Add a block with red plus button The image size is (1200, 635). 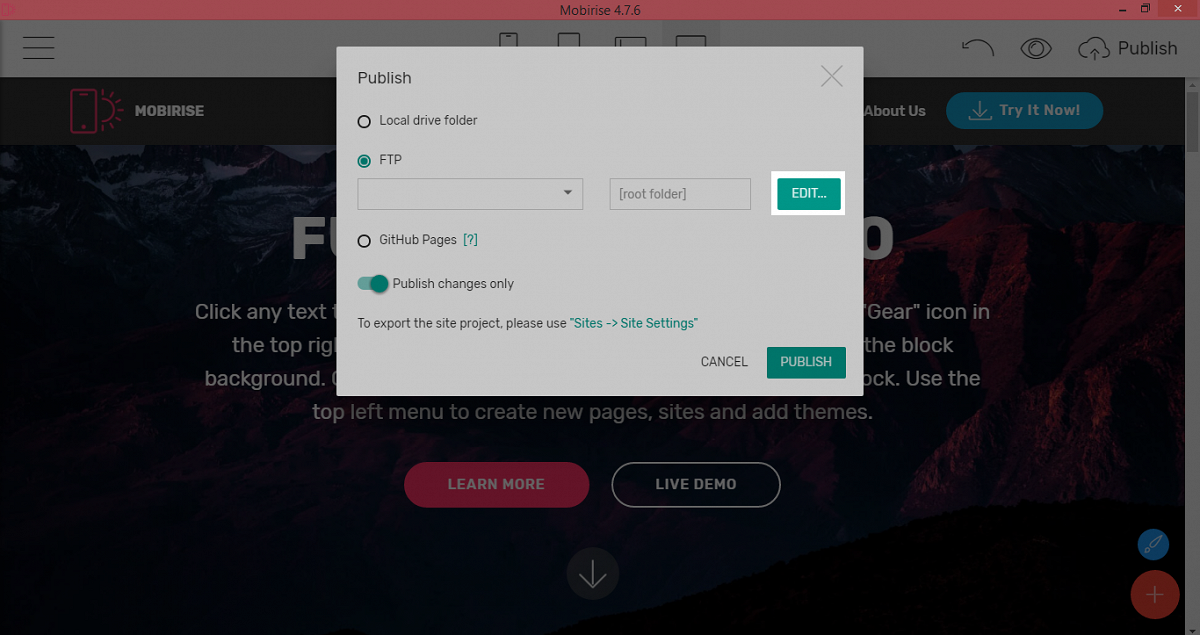click(x=1155, y=595)
